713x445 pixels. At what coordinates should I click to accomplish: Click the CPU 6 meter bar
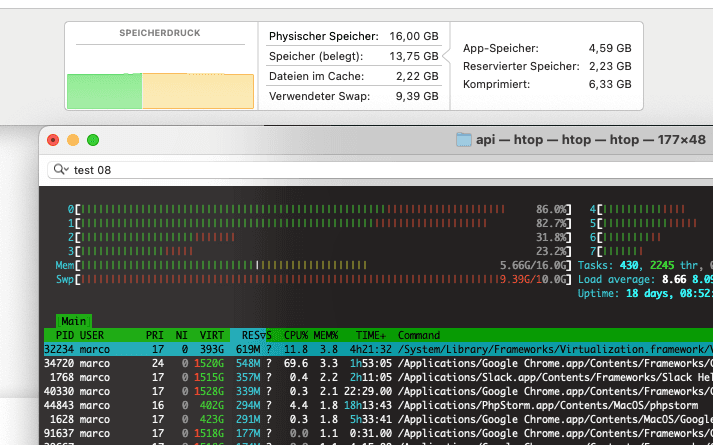click(651, 237)
